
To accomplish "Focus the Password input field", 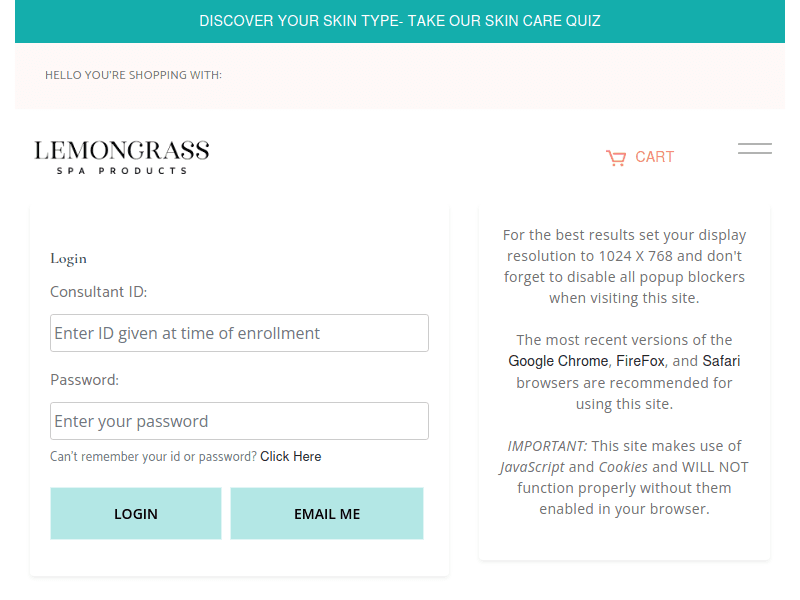I will coord(239,421).
